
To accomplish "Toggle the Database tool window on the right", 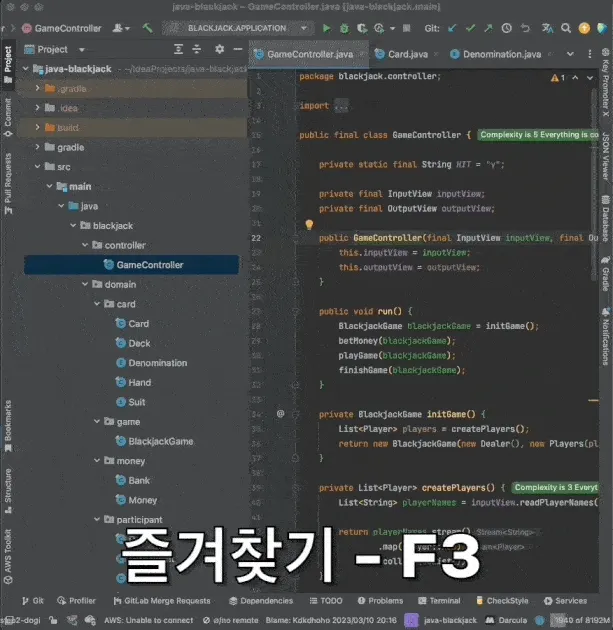I will coord(605,219).
